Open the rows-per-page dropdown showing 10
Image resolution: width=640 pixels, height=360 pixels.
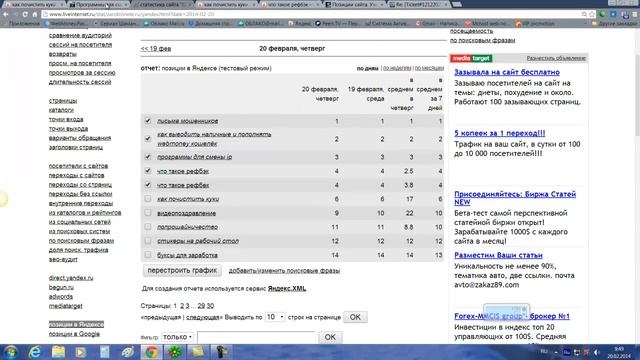click(275, 317)
